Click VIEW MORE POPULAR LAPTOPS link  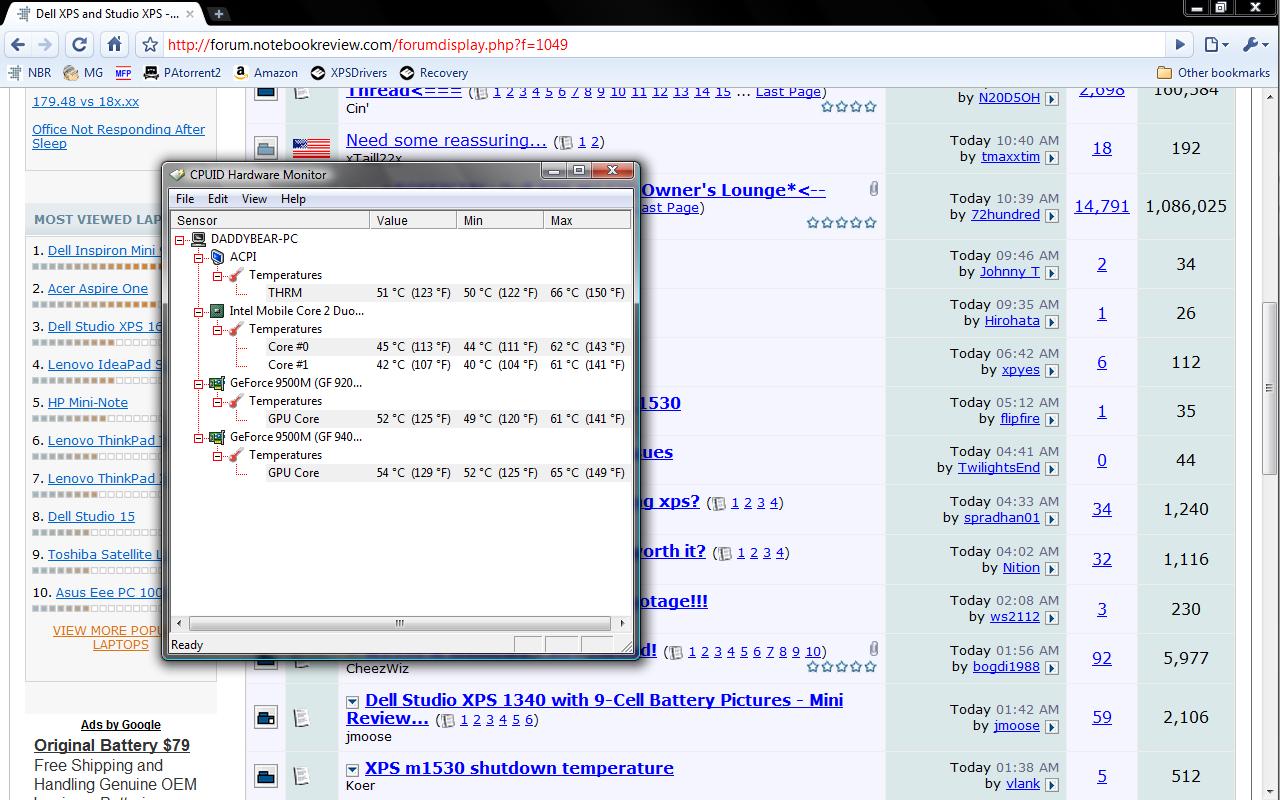108,637
